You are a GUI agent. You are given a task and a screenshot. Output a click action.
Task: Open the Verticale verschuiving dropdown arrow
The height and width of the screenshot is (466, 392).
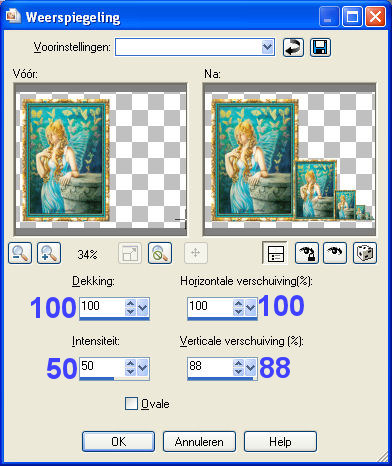click(x=251, y=367)
